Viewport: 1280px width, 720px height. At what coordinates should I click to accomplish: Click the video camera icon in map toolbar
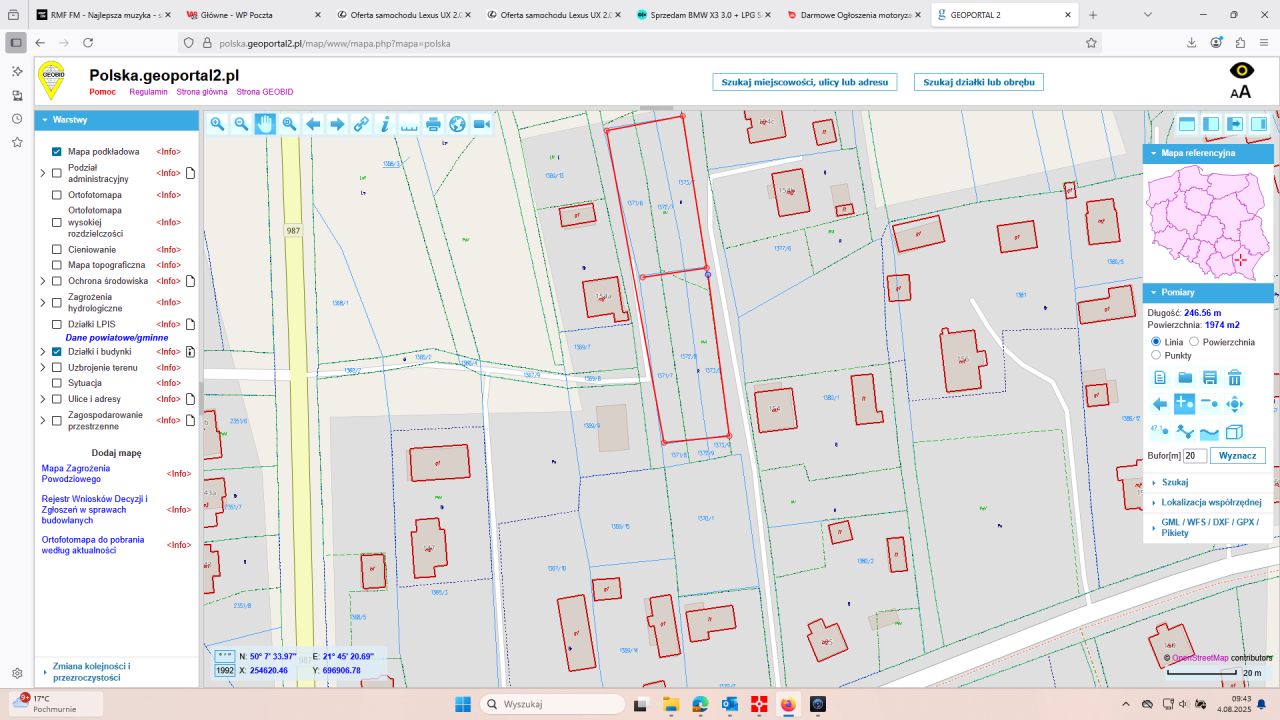click(481, 124)
